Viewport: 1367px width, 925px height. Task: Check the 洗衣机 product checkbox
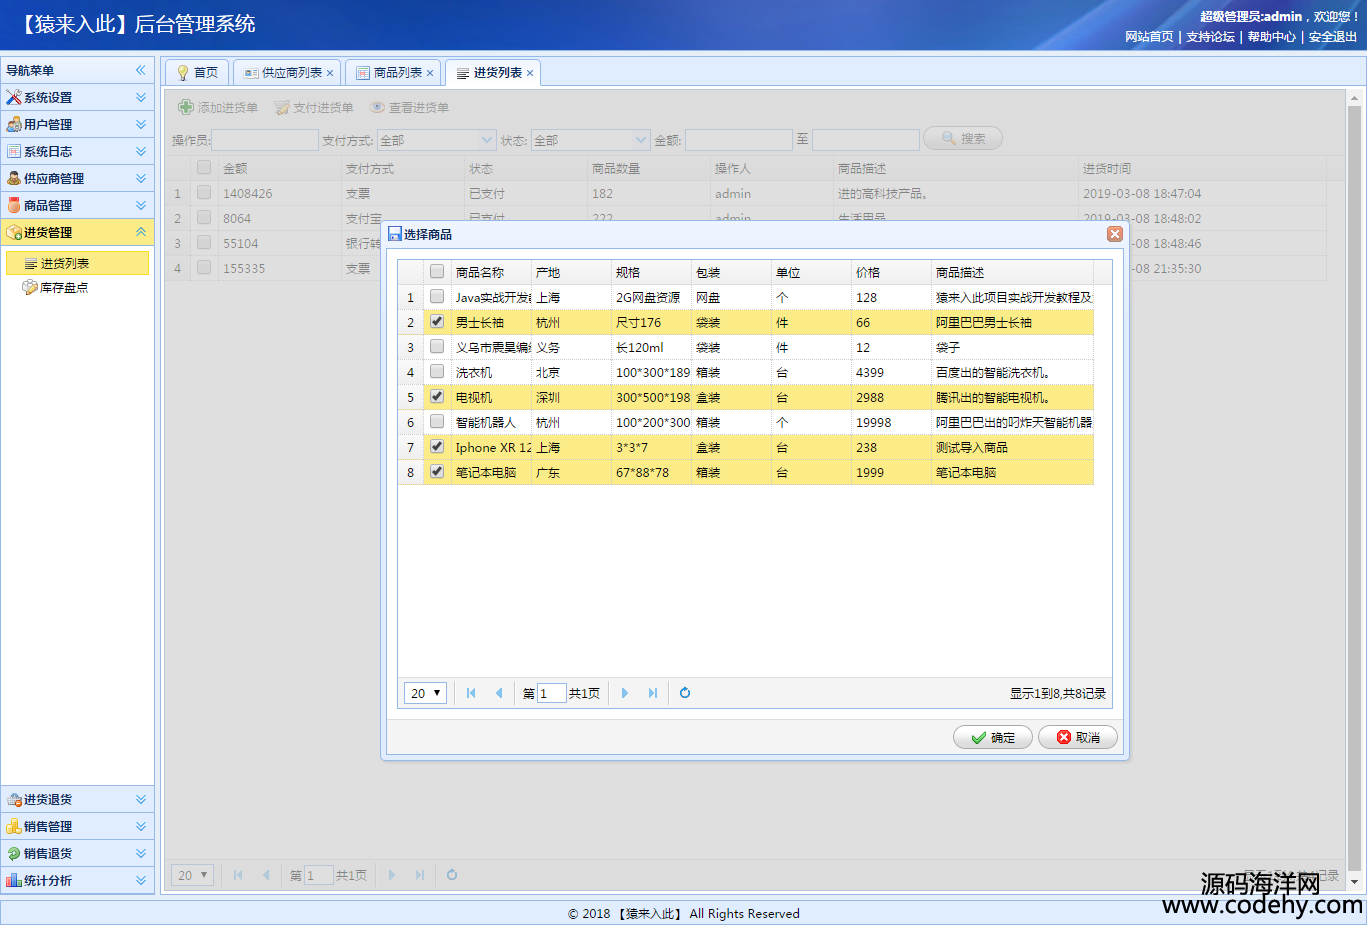(x=437, y=372)
